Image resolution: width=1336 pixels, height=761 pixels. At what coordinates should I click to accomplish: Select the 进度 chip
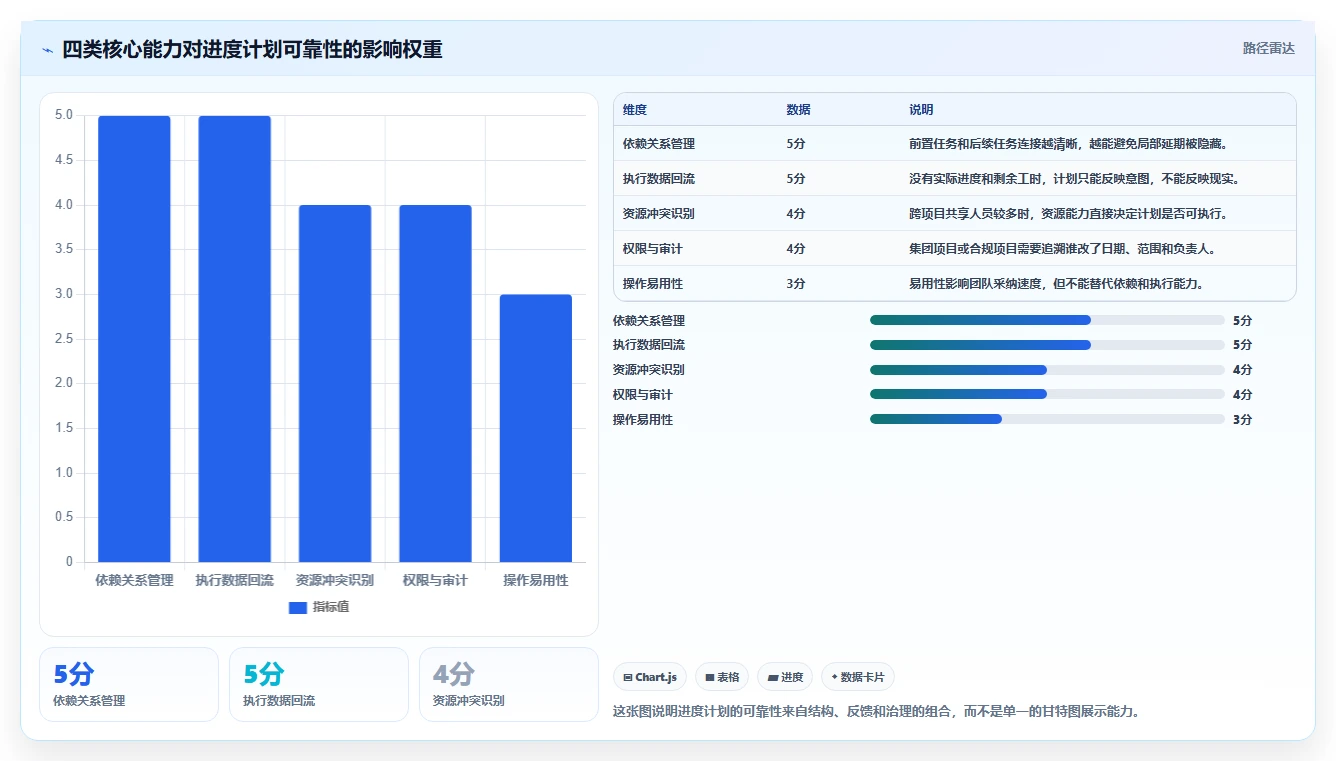click(785, 677)
